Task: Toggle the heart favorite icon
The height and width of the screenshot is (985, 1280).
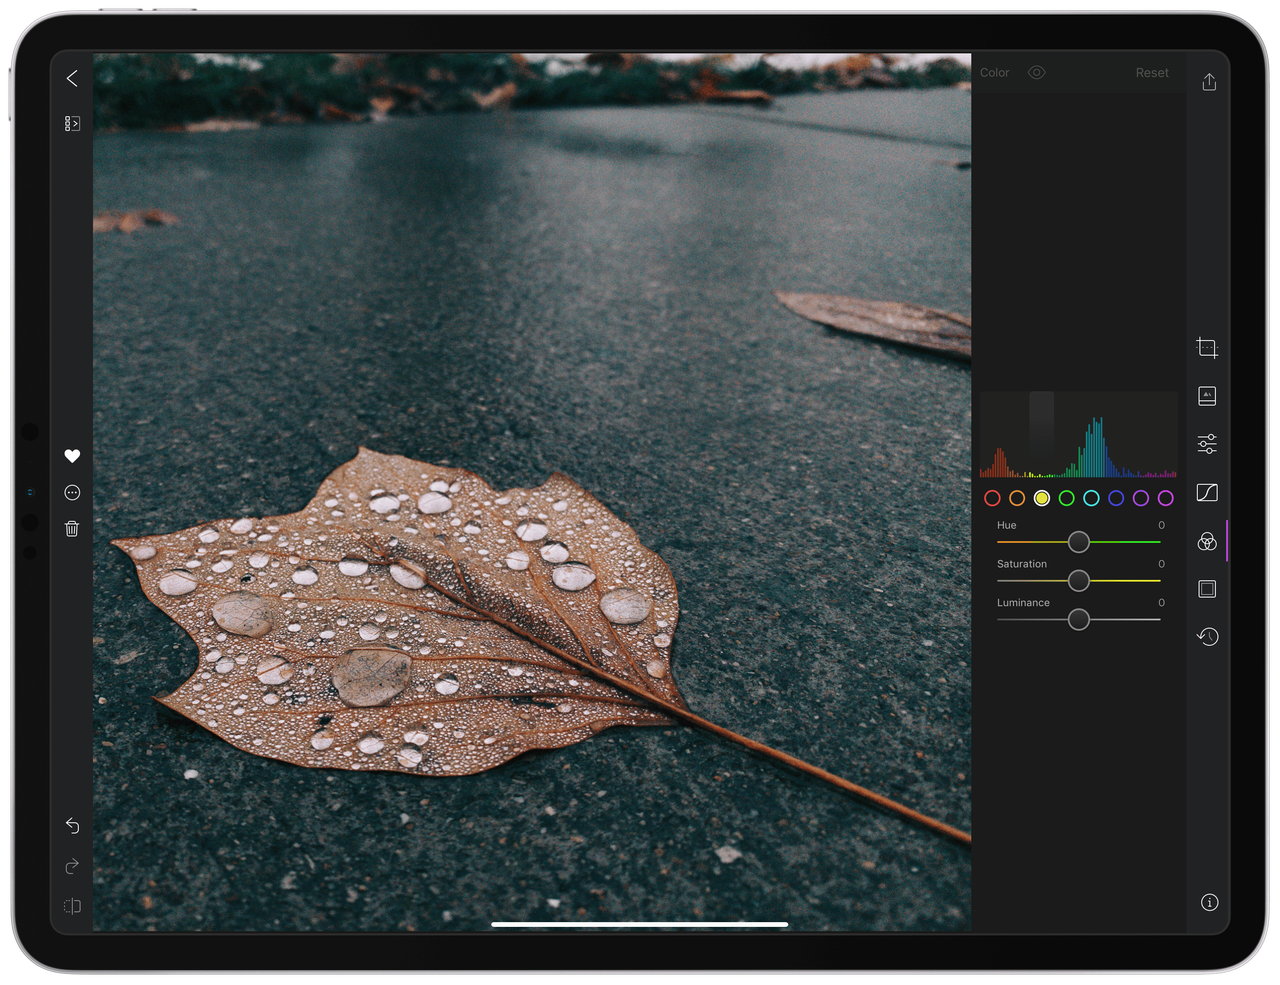Action: [72, 456]
